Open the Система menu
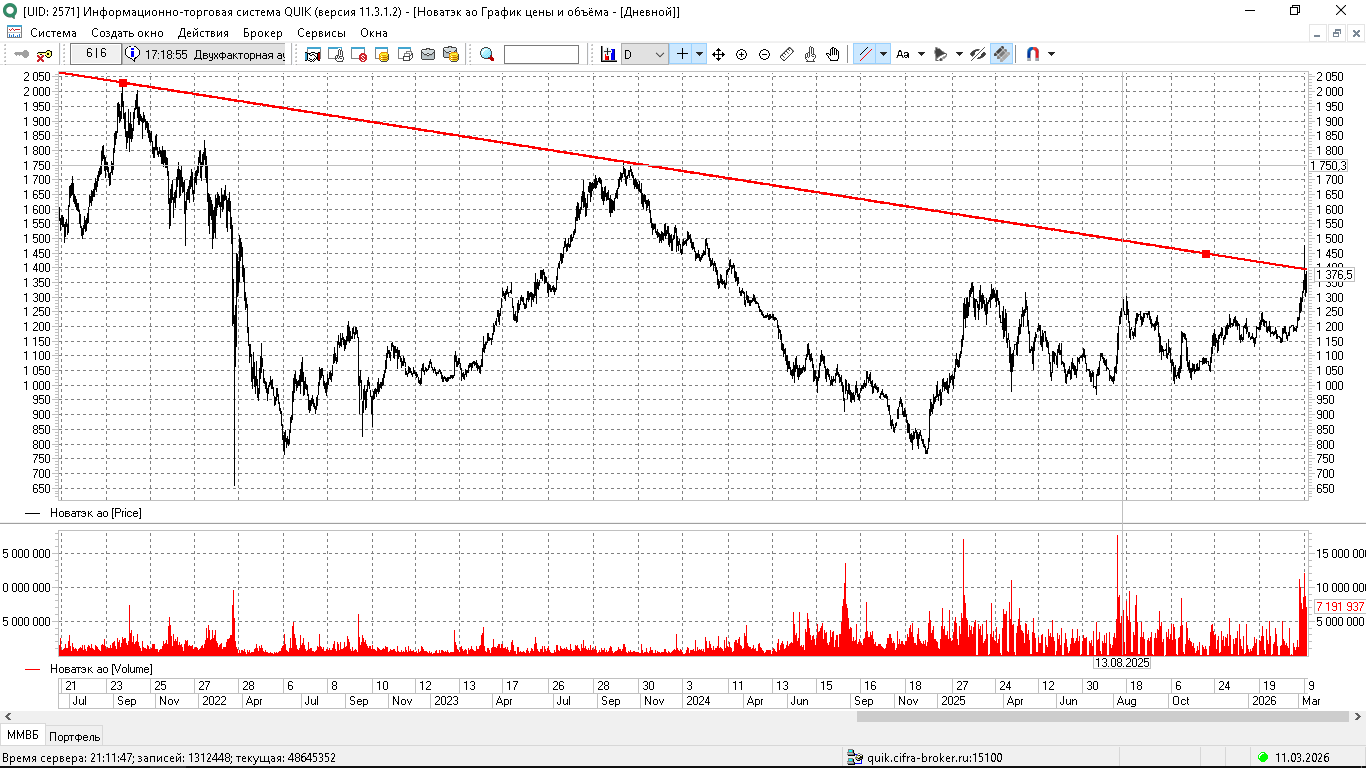The width and height of the screenshot is (1366, 768). (x=53, y=32)
